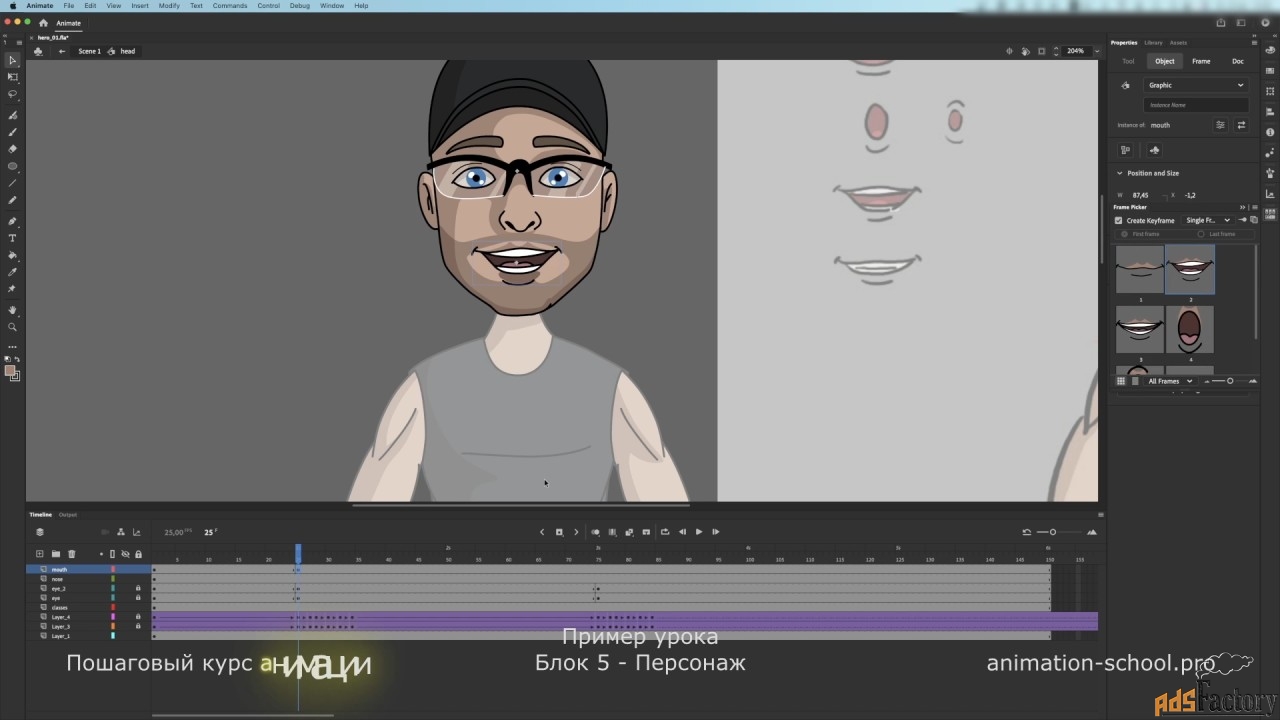Select mouth frame 4 open-mouth thumbnail

(1189, 329)
